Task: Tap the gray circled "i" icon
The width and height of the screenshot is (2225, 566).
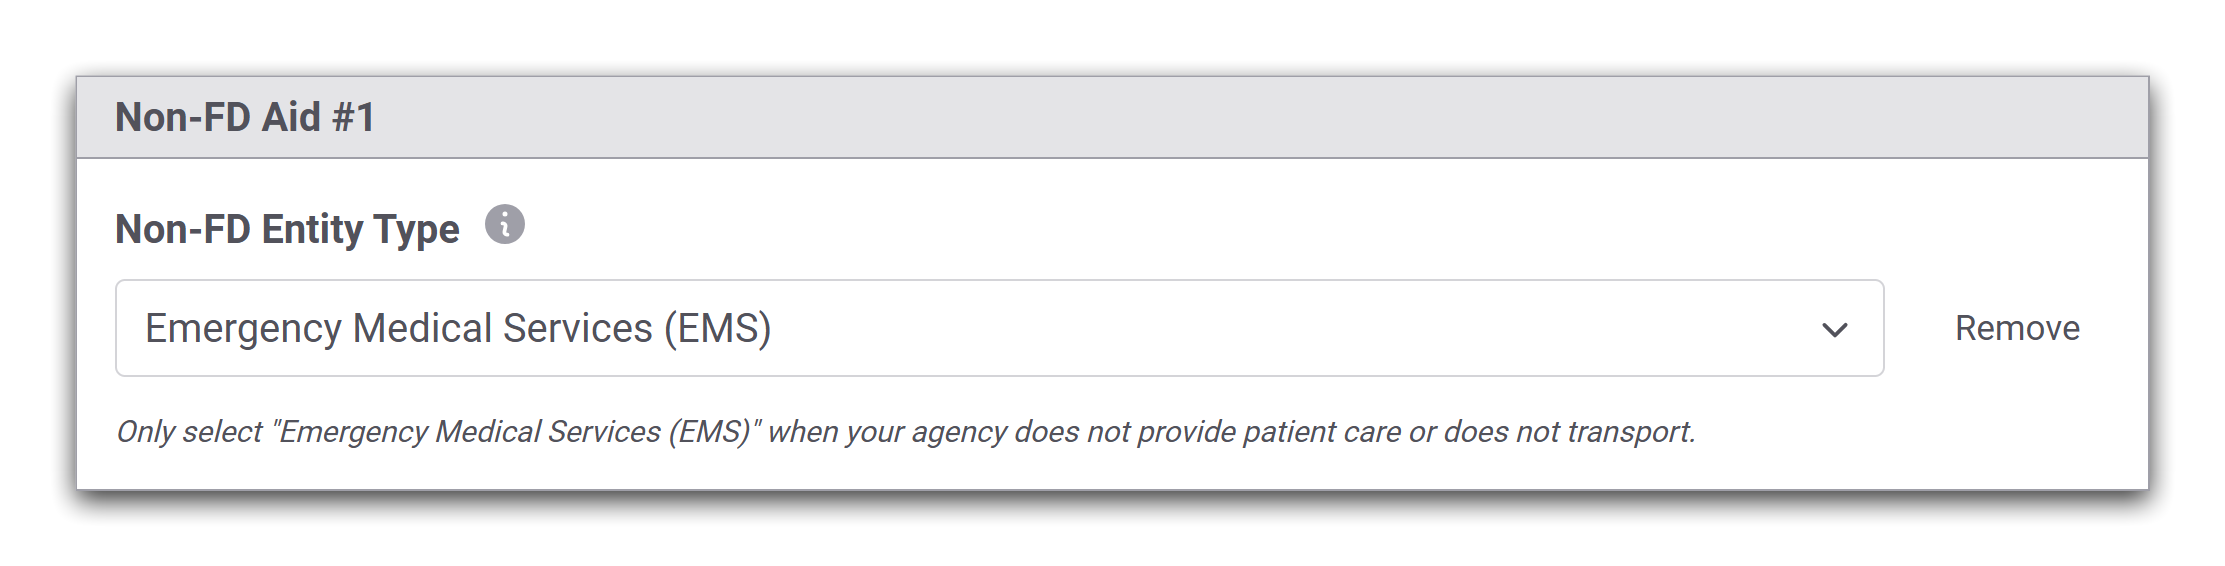Action: point(505,225)
